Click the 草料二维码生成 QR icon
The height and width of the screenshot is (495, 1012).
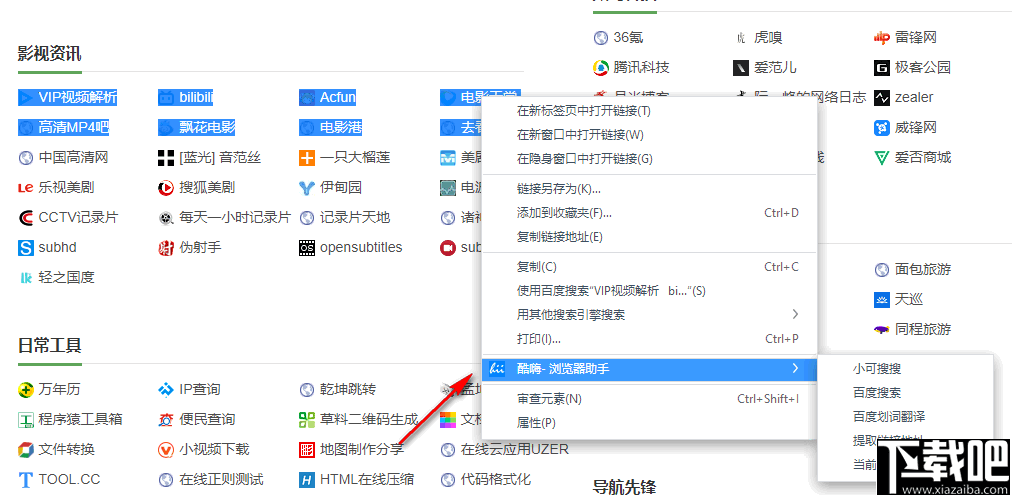pos(307,419)
